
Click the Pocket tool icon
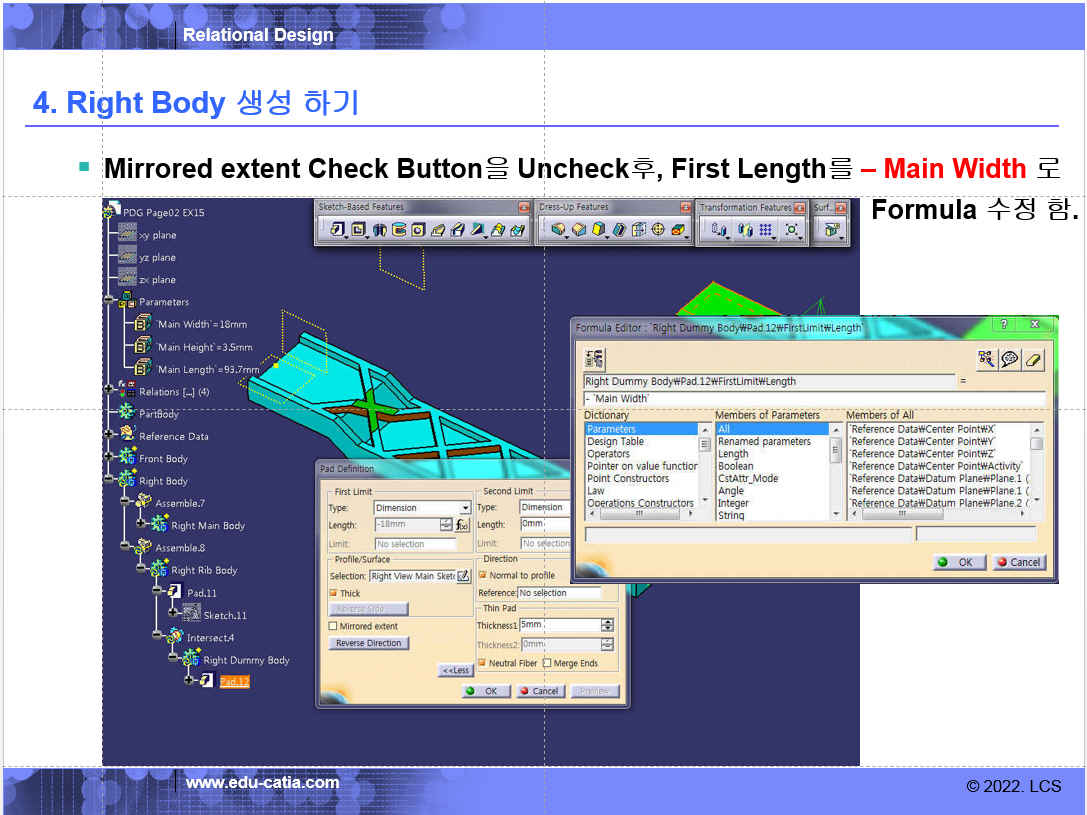pyautogui.click(x=359, y=230)
